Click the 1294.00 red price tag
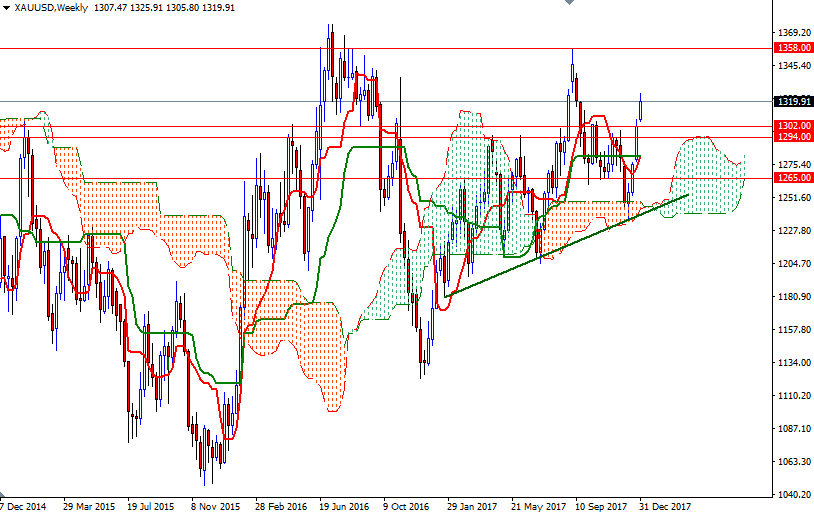This screenshot has height=514, width=814. coord(793,137)
